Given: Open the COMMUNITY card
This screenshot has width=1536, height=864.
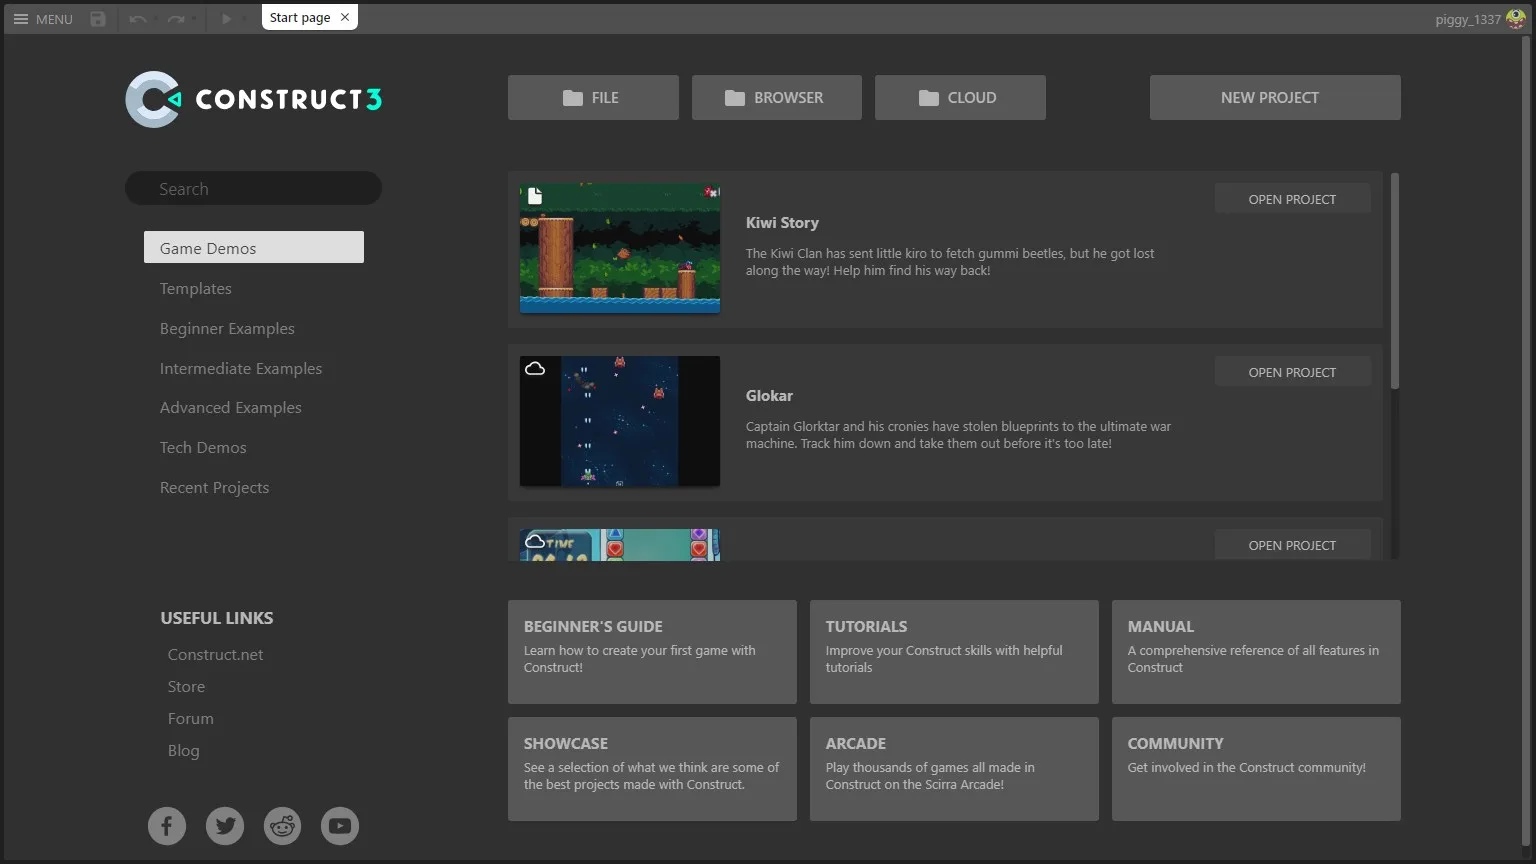Looking at the screenshot, I should pos(1256,769).
